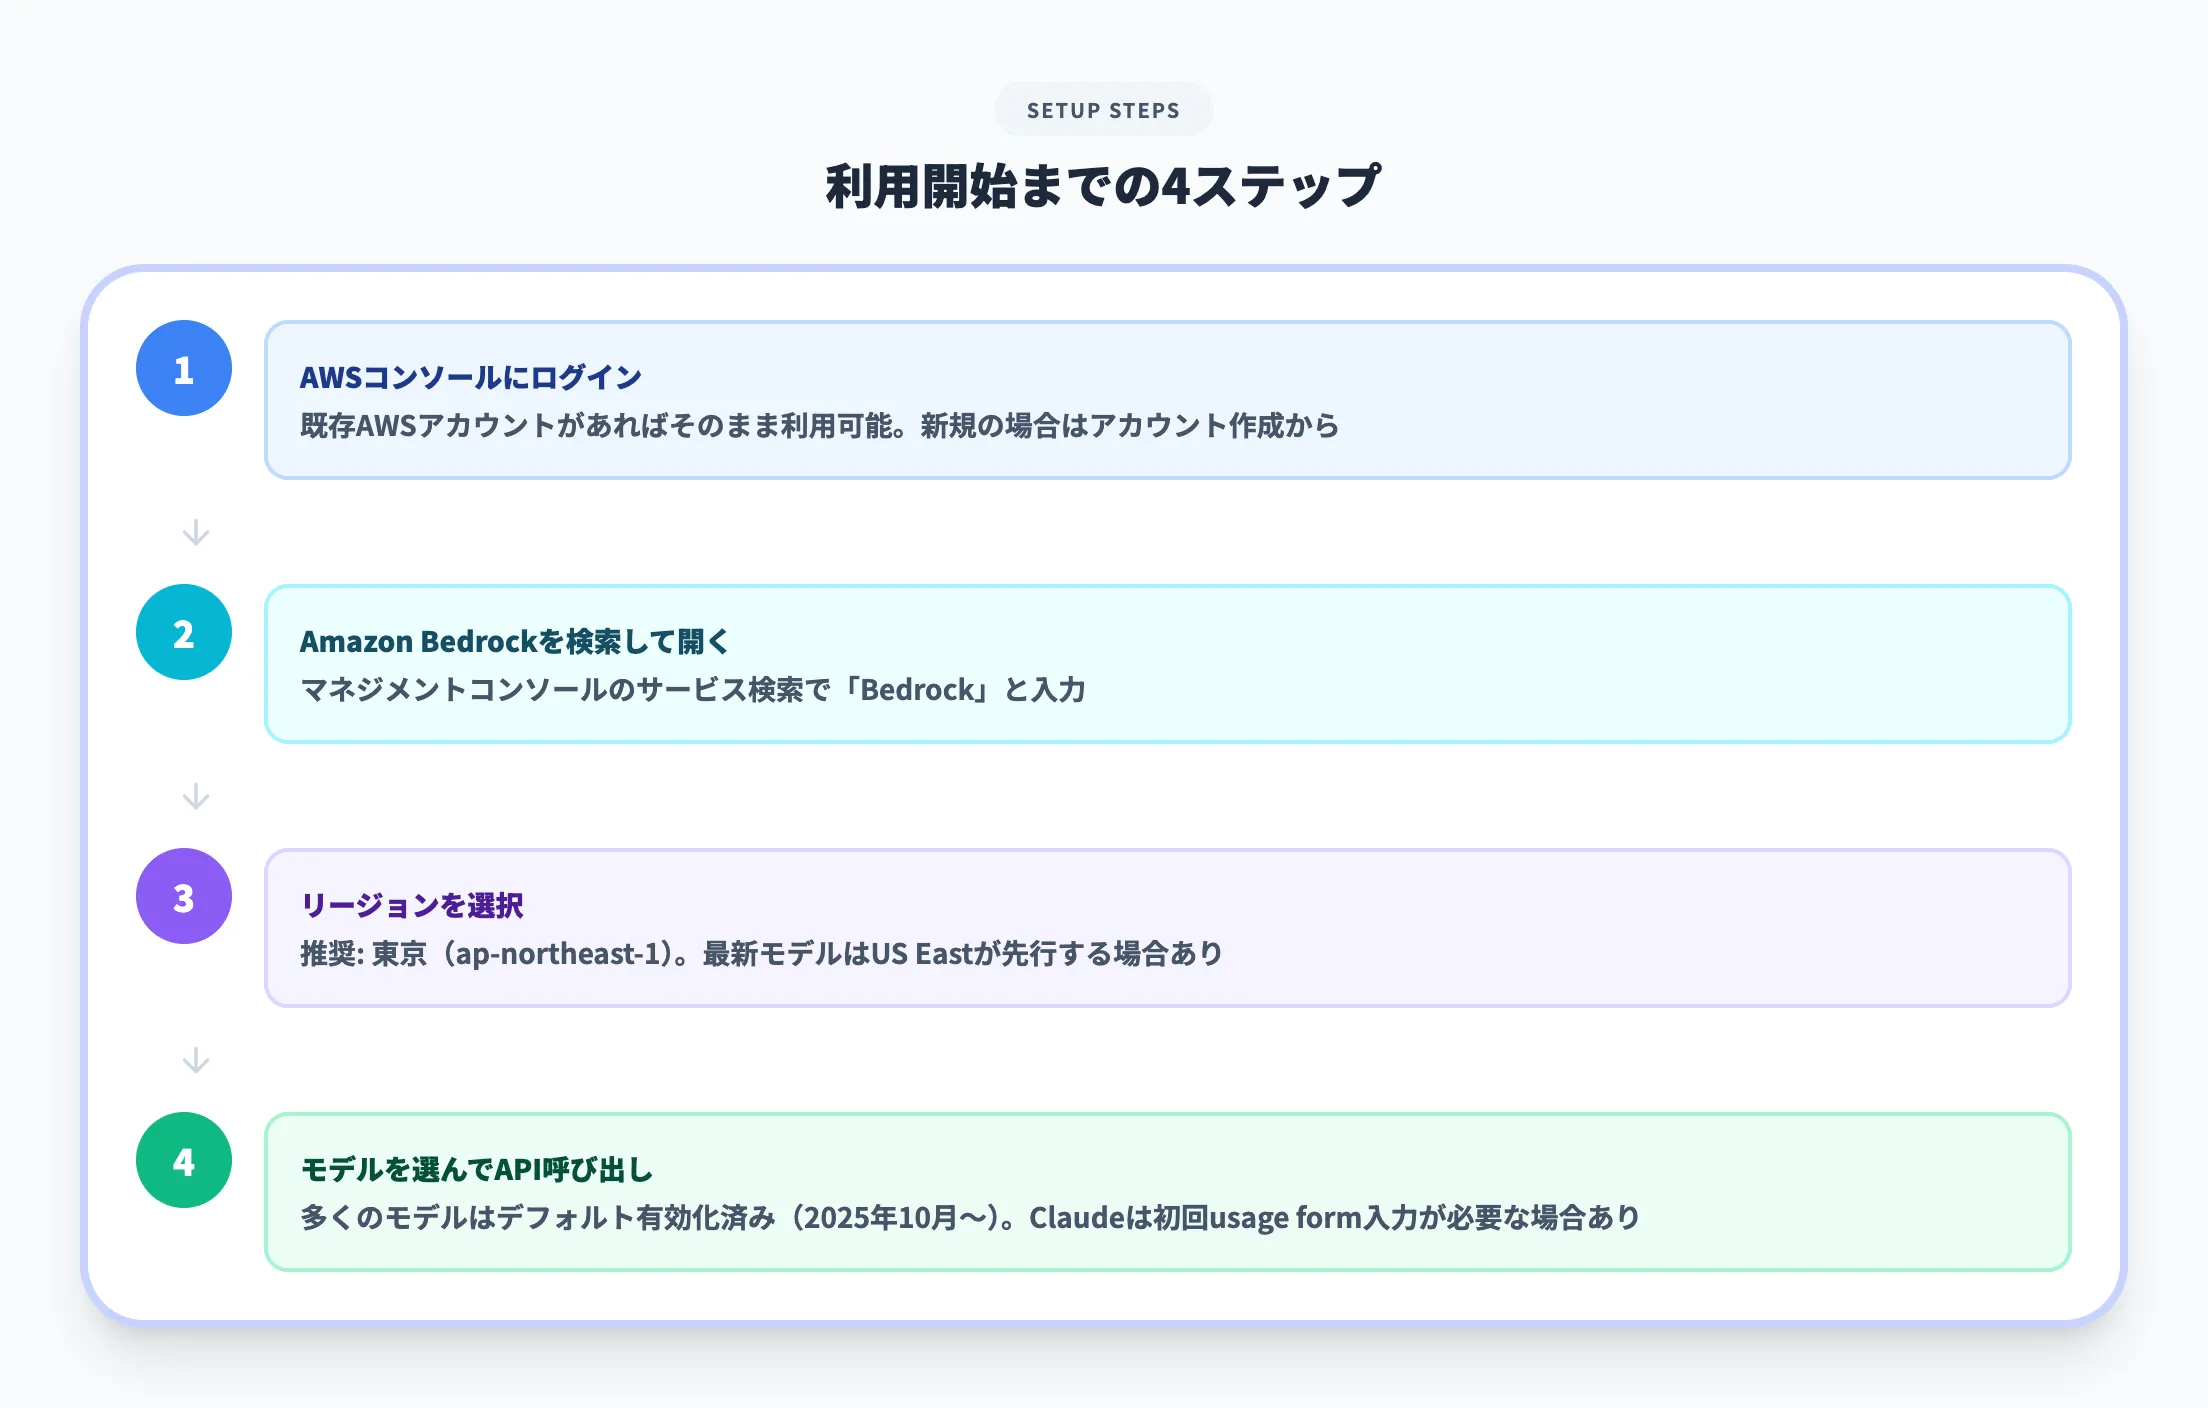The height and width of the screenshot is (1408, 2208).
Task: Click the arrow between step 2 and 3
Action: (196, 797)
